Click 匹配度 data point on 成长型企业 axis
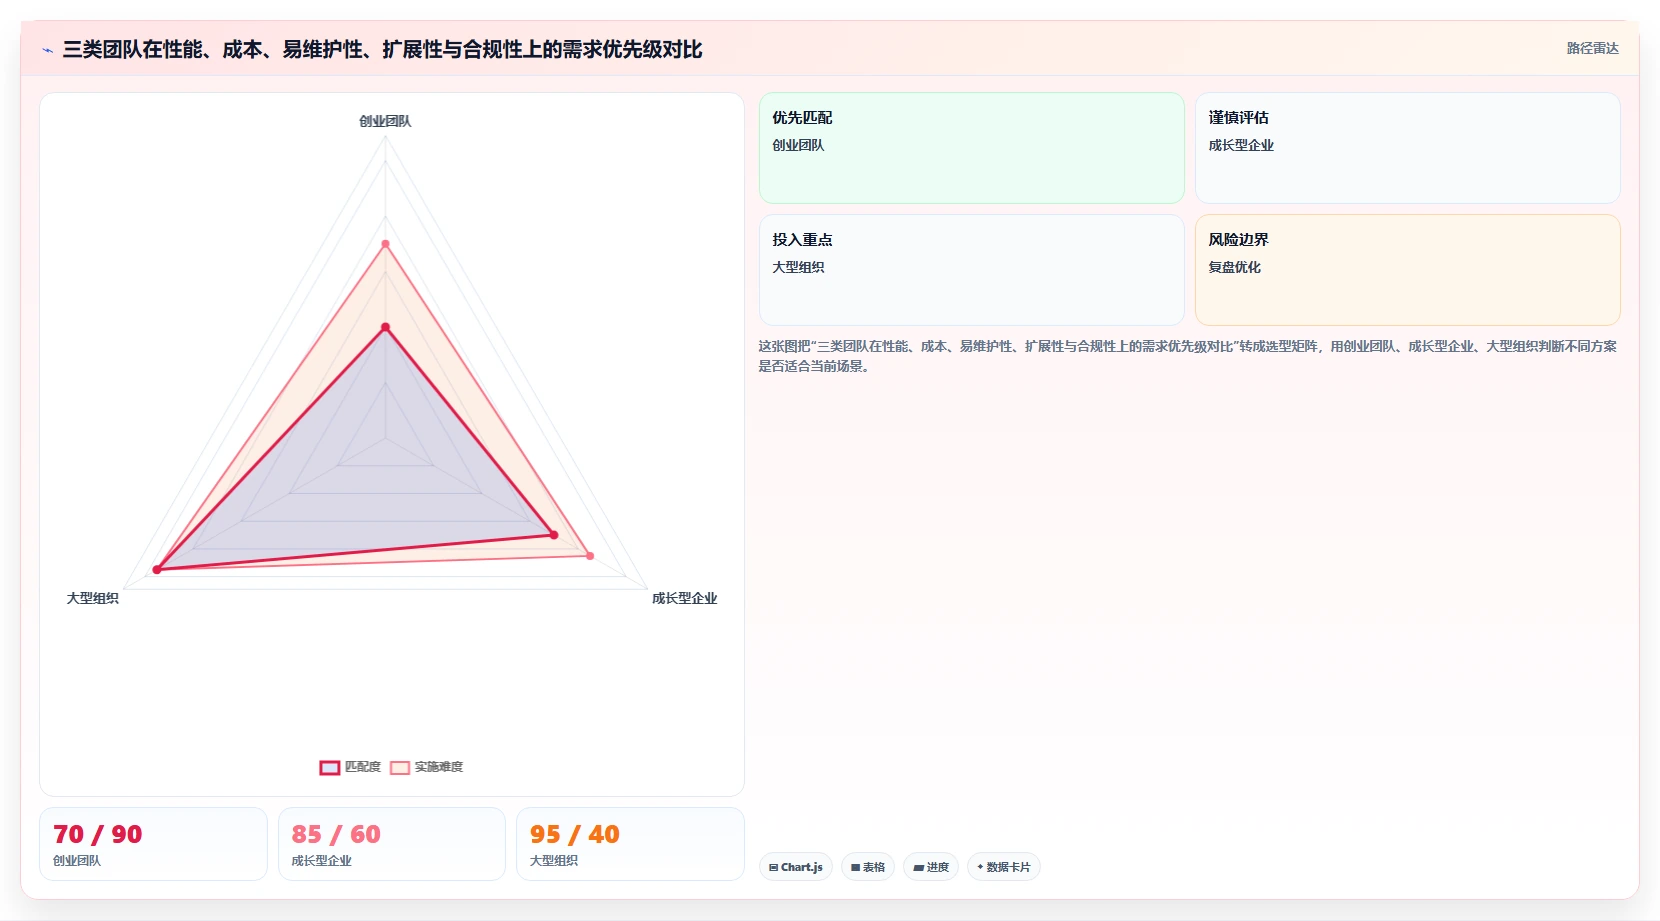Viewport: 1660px width, 921px height. tap(553, 535)
